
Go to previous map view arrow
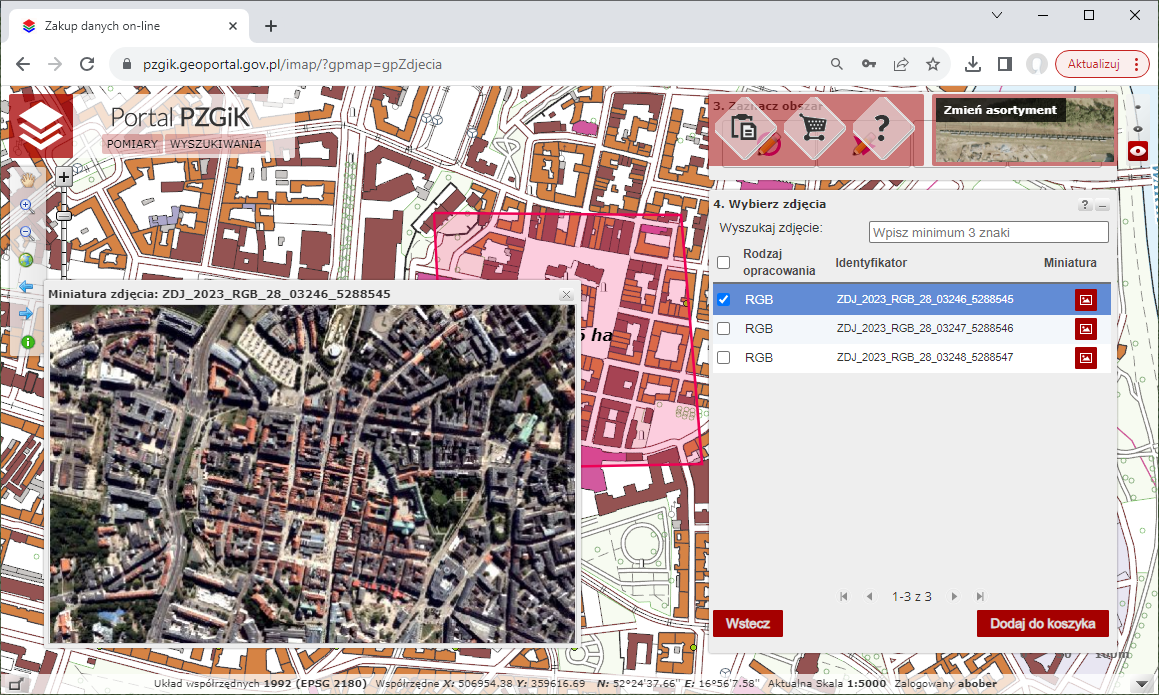[x=27, y=287]
